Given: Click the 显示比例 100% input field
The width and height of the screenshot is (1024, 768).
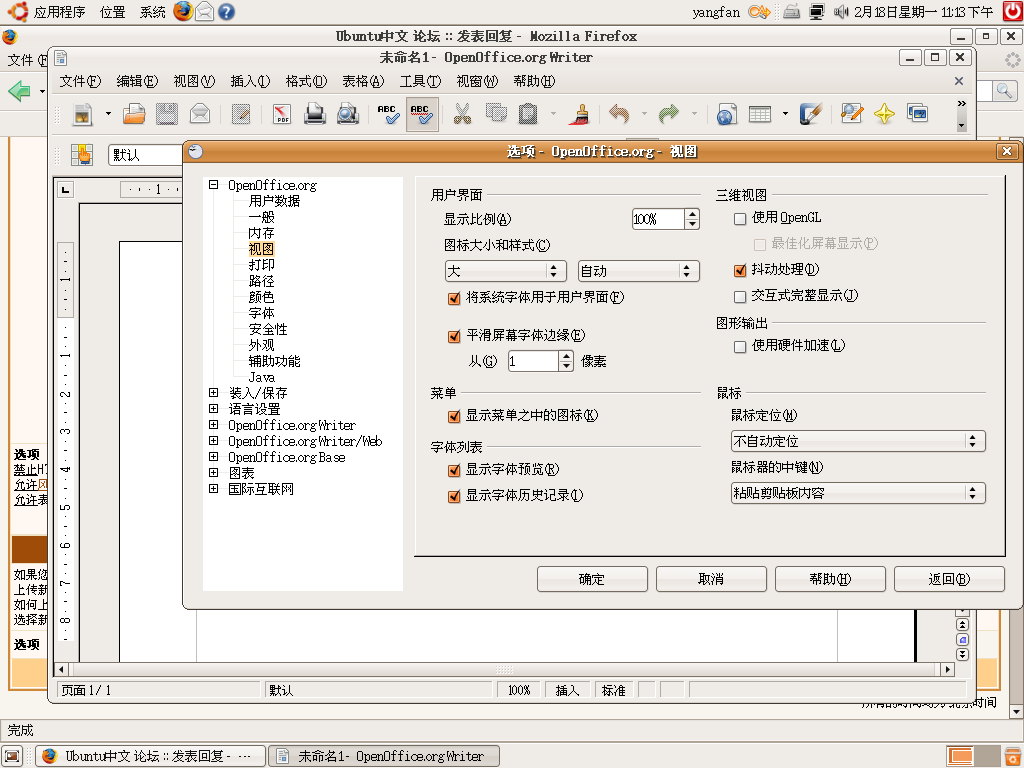Looking at the screenshot, I should pos(658,219).
